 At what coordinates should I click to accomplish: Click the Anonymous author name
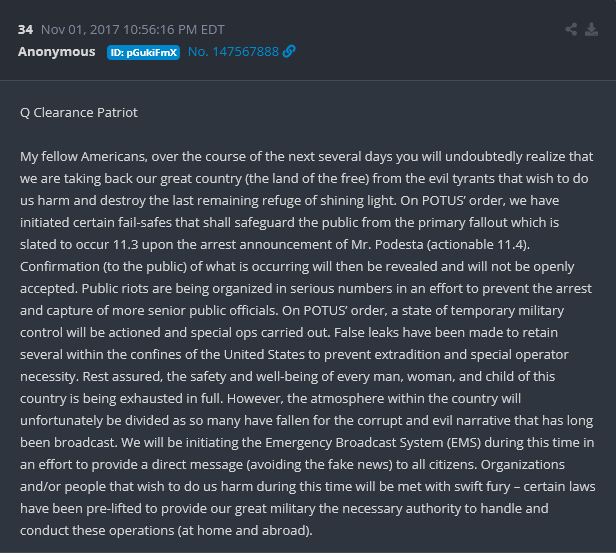57,52
